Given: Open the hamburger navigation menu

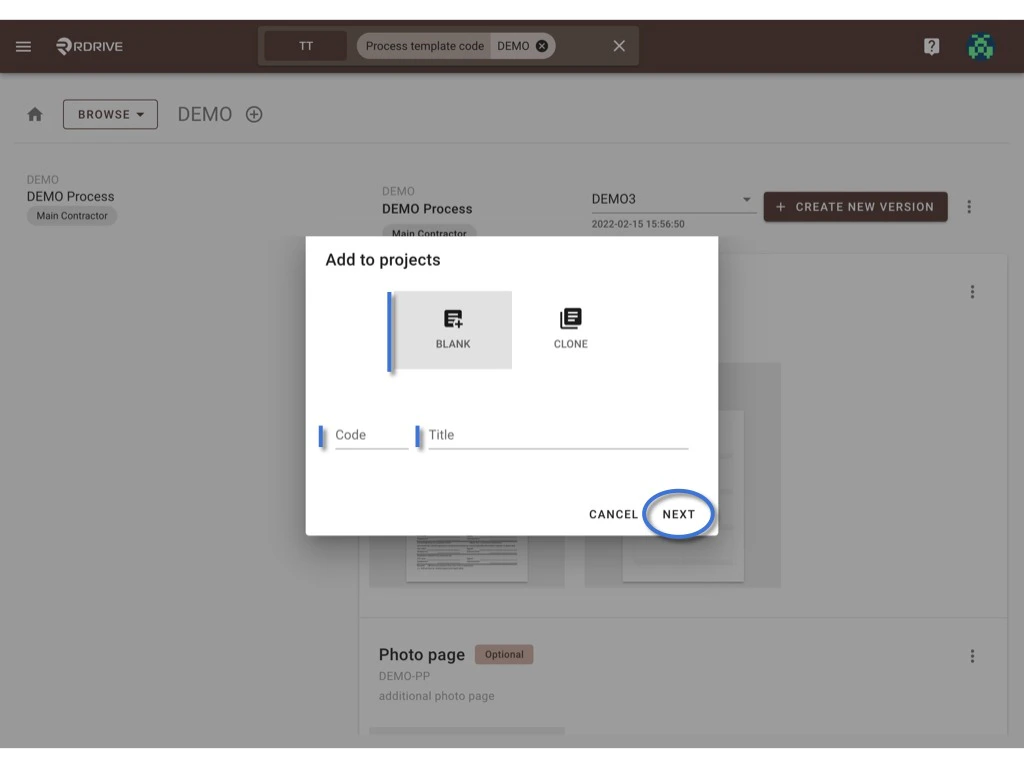Looking at the screenshot, I should click(x=23, y=45).
